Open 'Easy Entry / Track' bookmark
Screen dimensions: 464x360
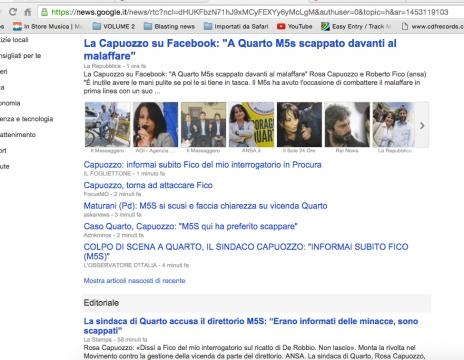356,26
